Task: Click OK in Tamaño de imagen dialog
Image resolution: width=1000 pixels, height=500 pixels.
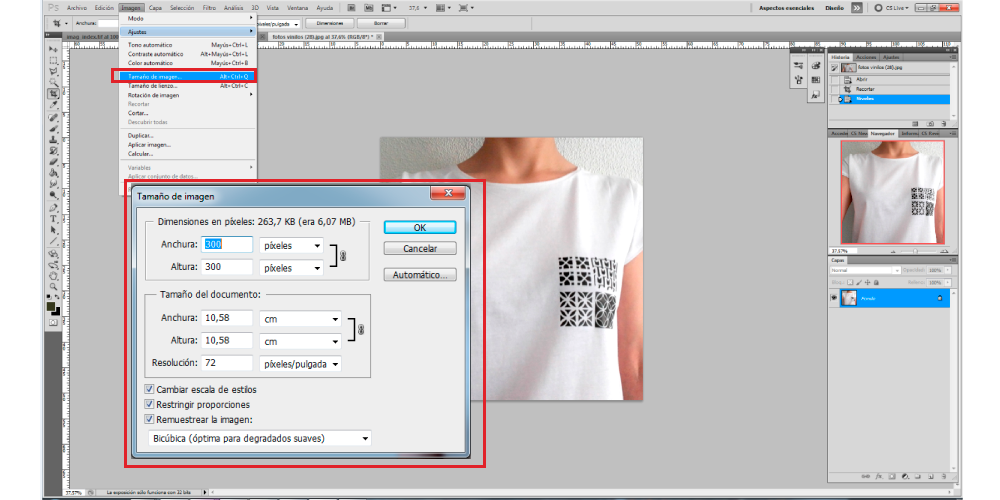Action: (x=420, y=228)
